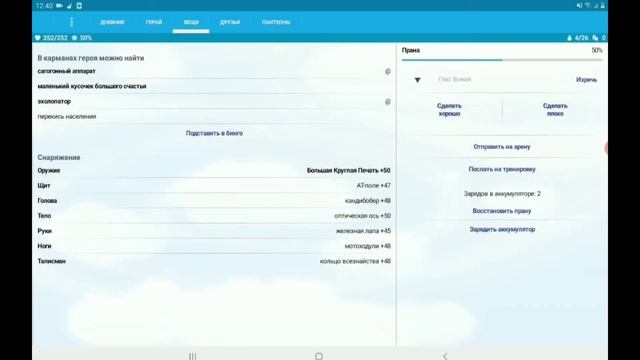
Task: Tap АТ-поле +47 shield value
Action: pyautogui.click(x=373, y=185)
